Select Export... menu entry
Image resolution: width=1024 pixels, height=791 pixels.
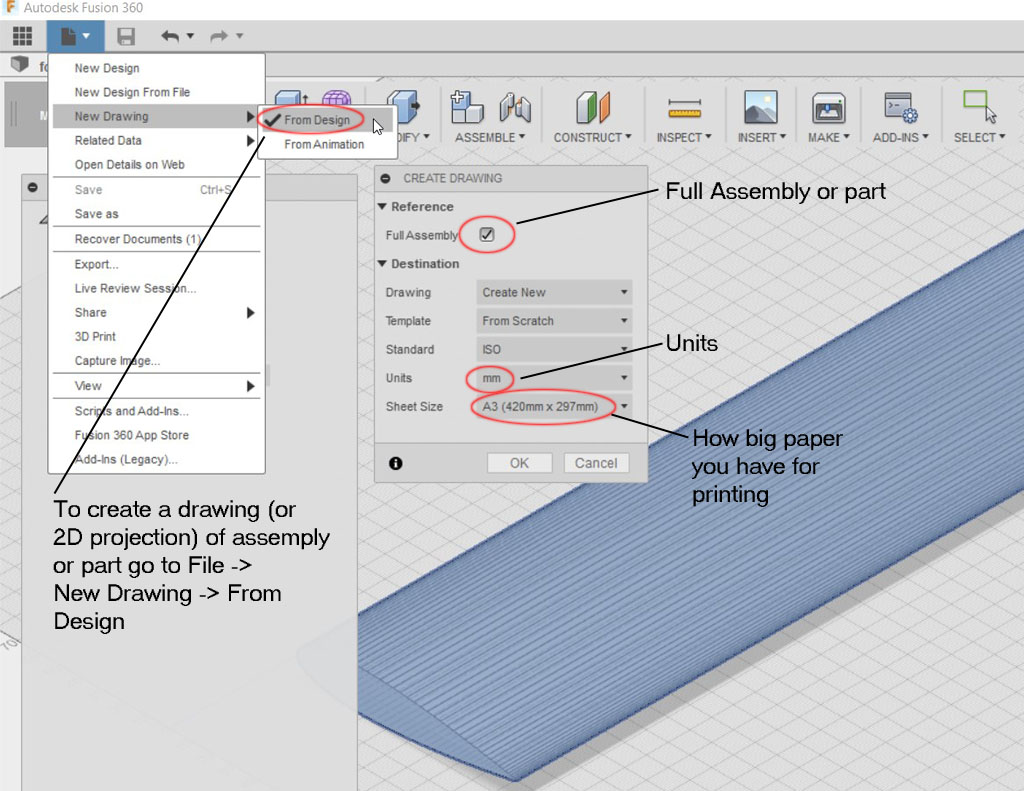[157, 264]
